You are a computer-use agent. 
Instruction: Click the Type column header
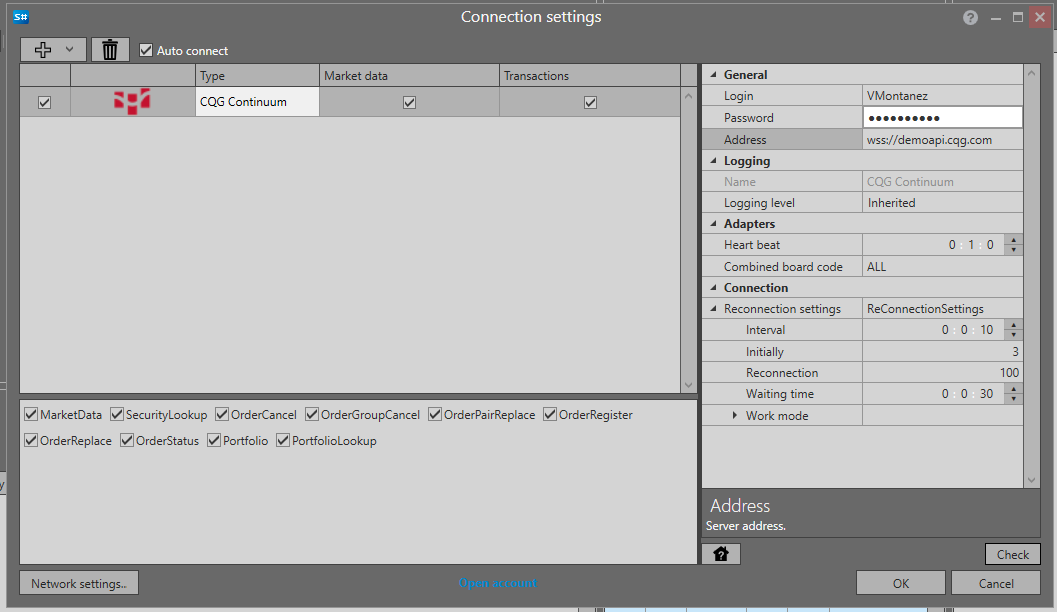257,76
